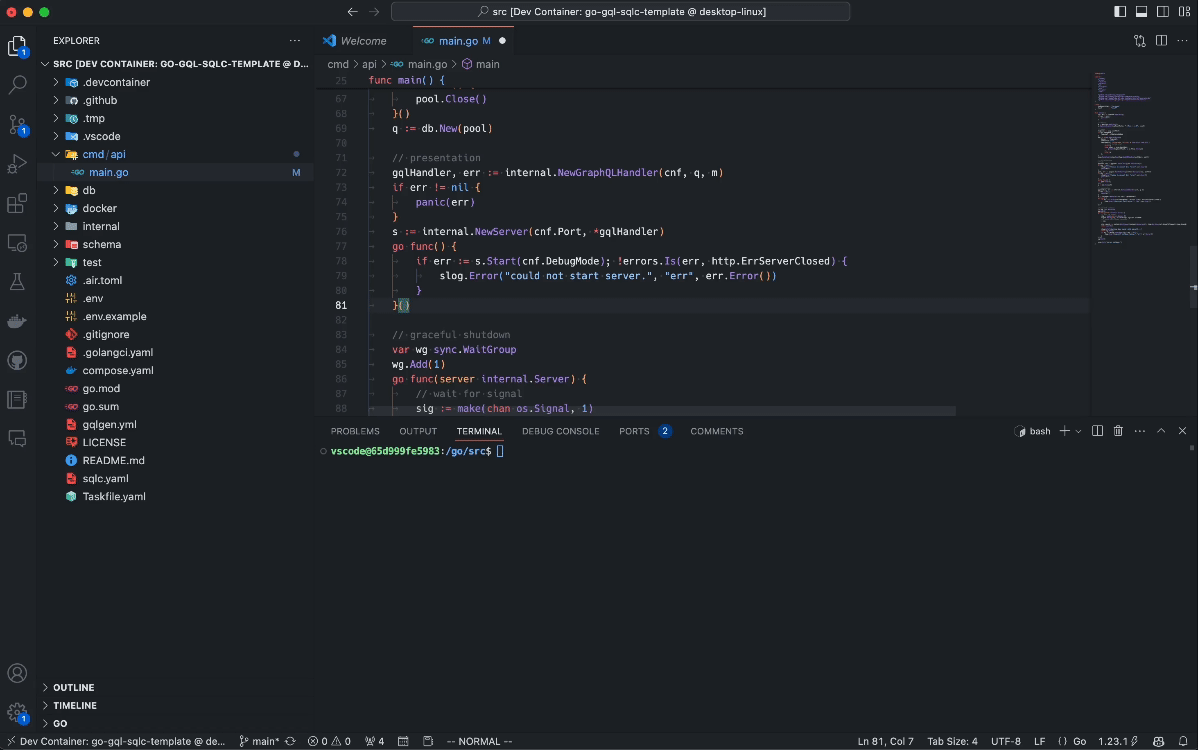Open the GitHub view in activity bar
The height and width of the screenshot is (750, 1198).
pyautogui.click(x=17, y=360)
